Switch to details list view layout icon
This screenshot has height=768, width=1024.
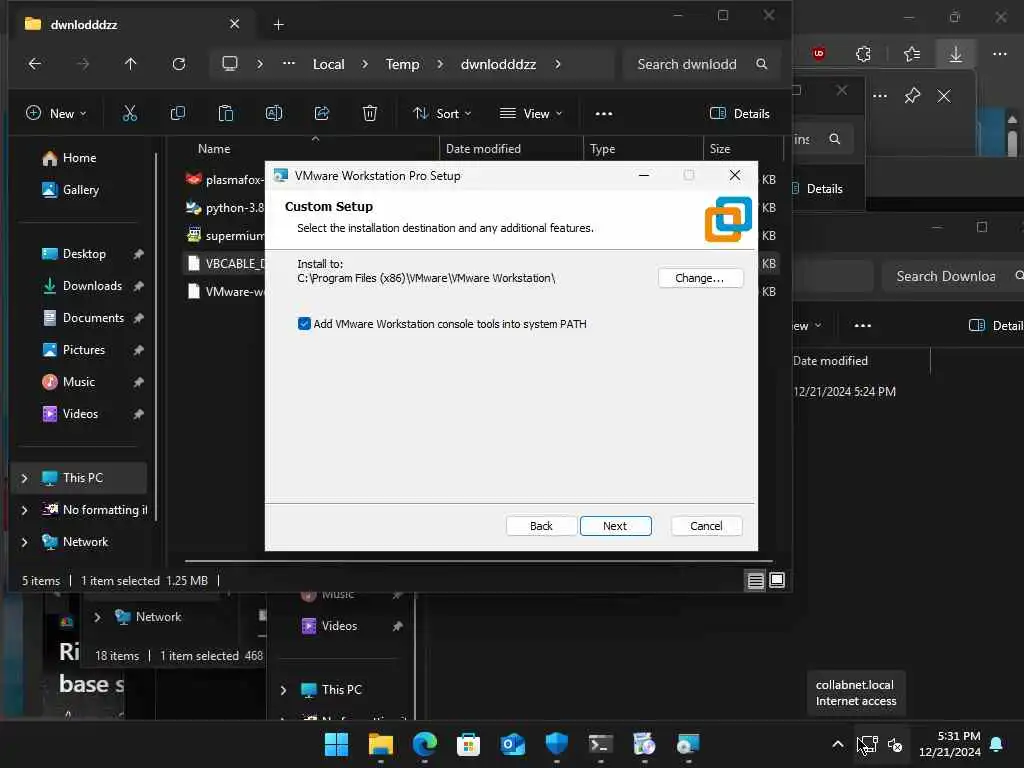756,581
